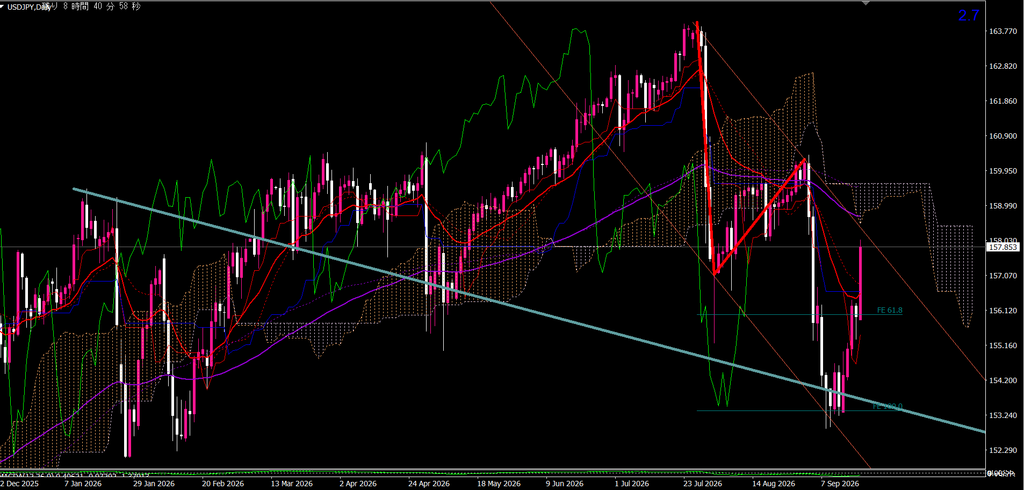Screen dimensions: 1024x490
Task: Click the small arrow before USDJPY label
Action: coord(4,6)
